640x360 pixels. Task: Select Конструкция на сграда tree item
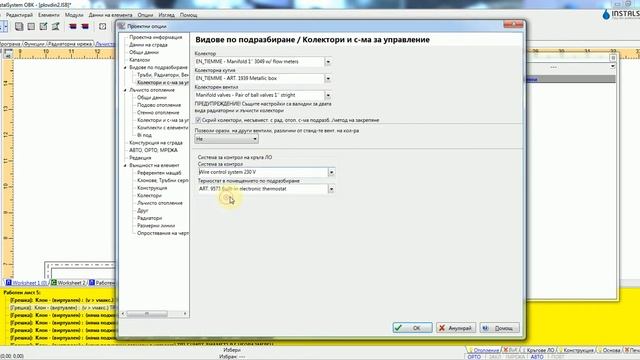click(156, 142)
